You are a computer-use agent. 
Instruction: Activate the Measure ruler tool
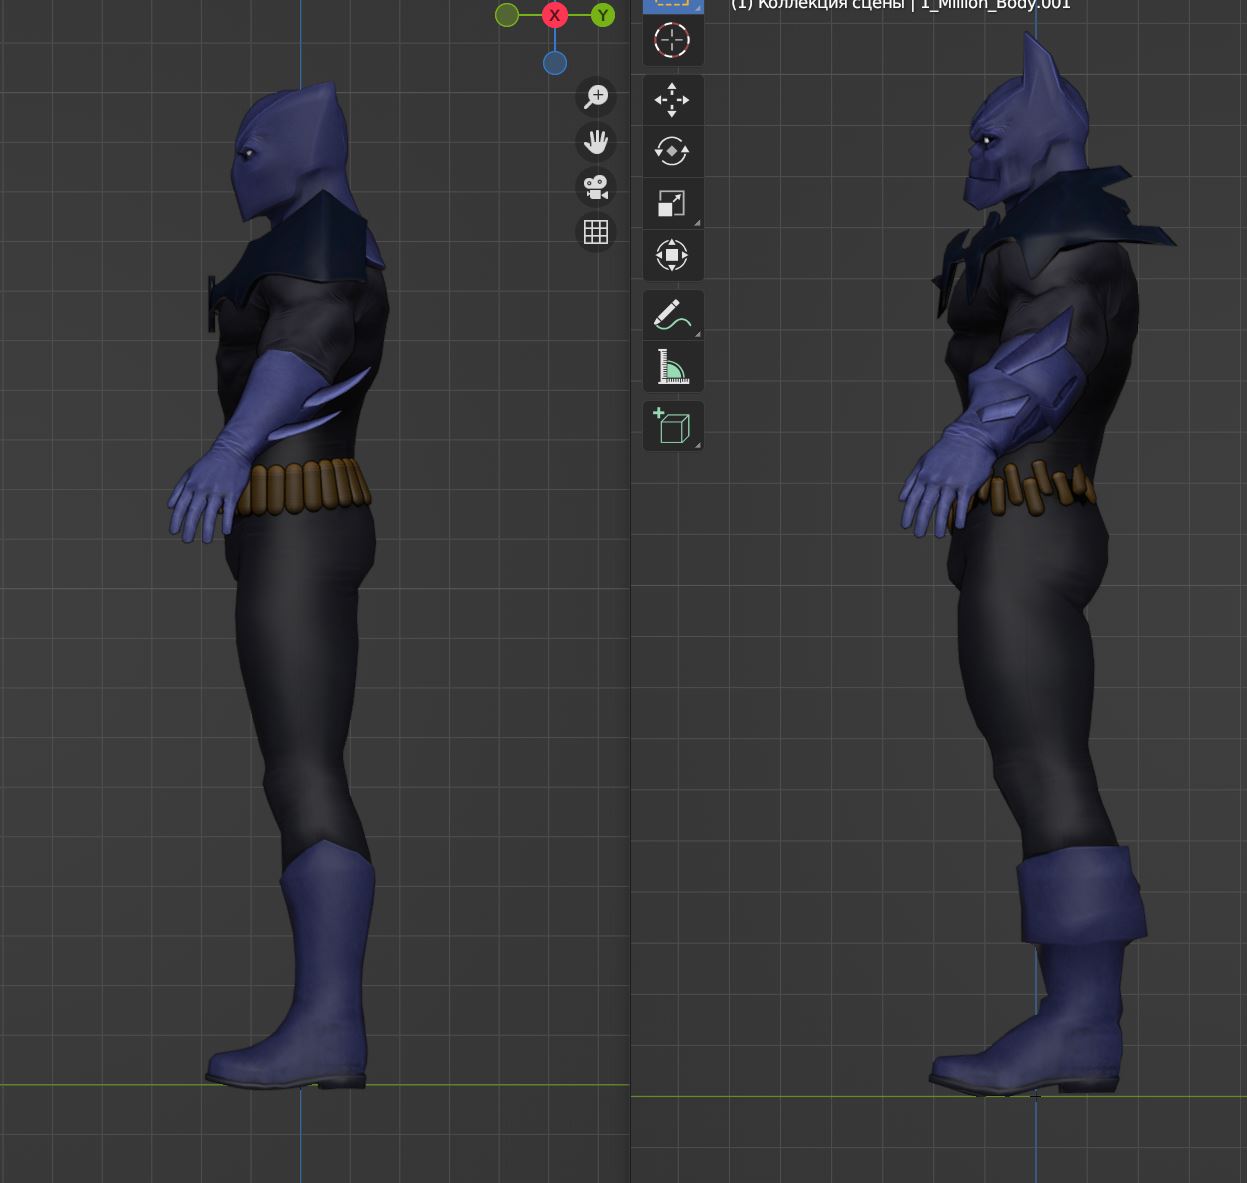click(x=672, y=367)
